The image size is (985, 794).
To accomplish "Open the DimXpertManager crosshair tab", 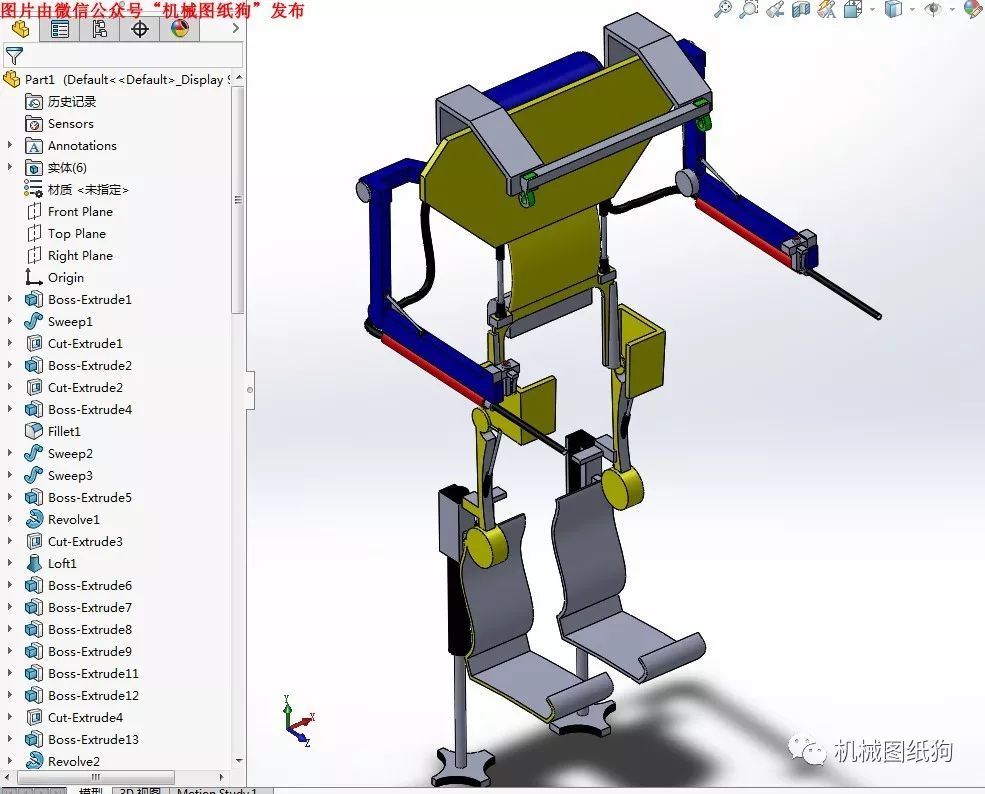I will tap(139, 29).
